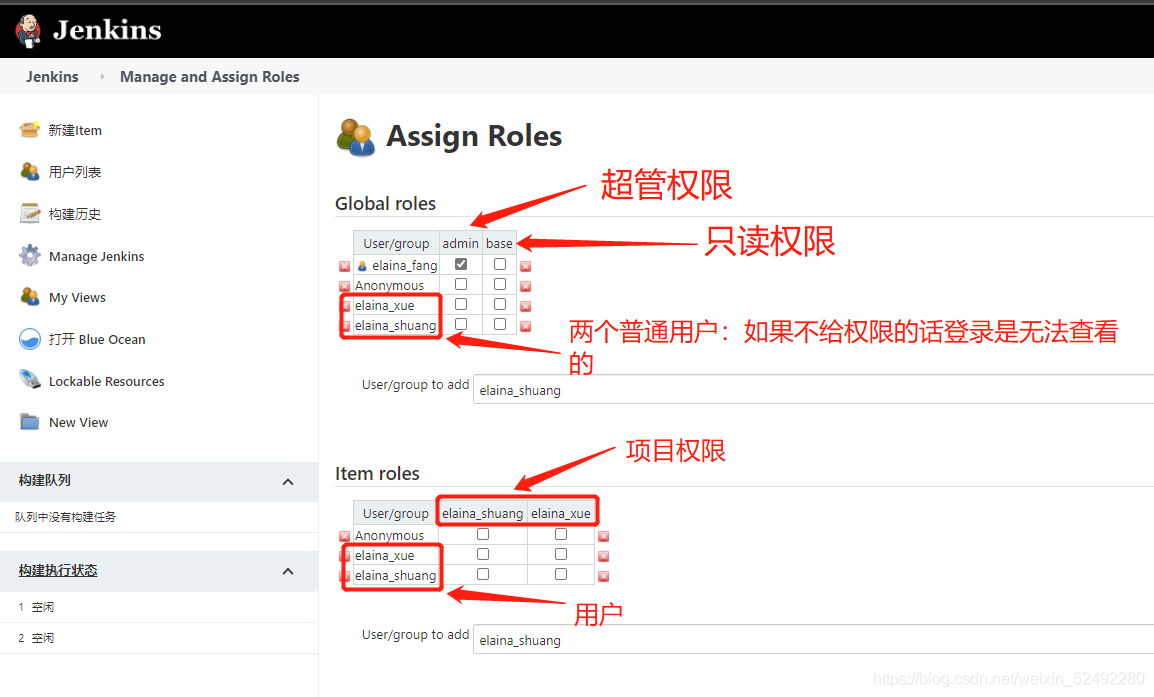Remove global elaina_xue via right-side red X
The width and height of the screenshot is (1154, 697).
(525, 306)
